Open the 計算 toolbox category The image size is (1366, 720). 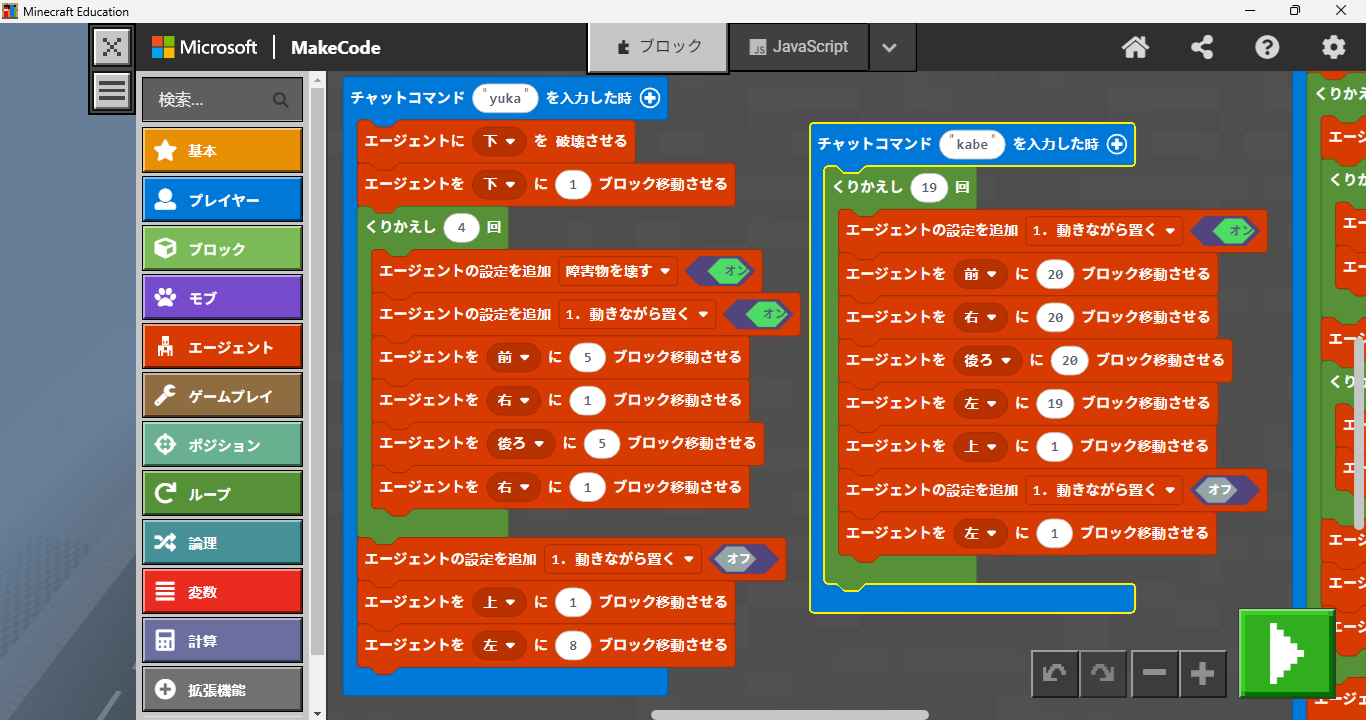click(x=222, y=640)
